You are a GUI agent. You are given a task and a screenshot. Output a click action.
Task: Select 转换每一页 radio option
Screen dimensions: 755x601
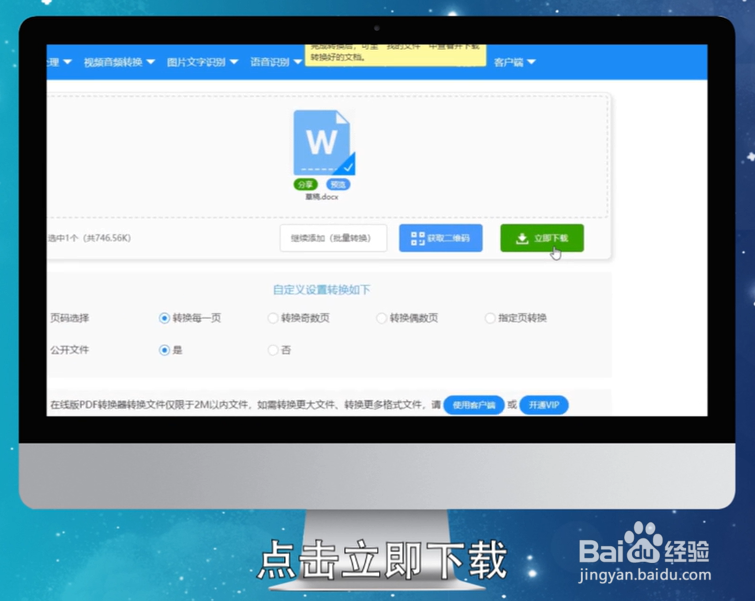pyautogui.click(x=164, y=318)
